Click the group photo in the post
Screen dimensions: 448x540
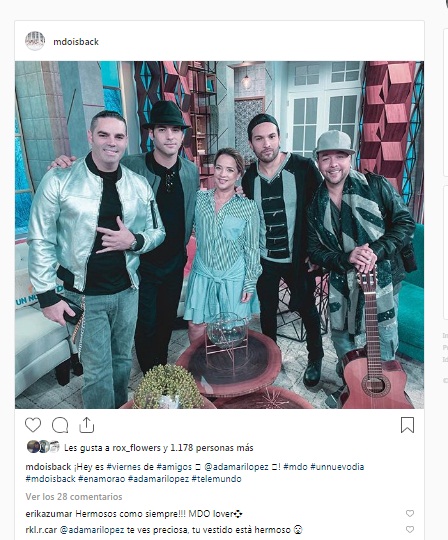[219, 235]
